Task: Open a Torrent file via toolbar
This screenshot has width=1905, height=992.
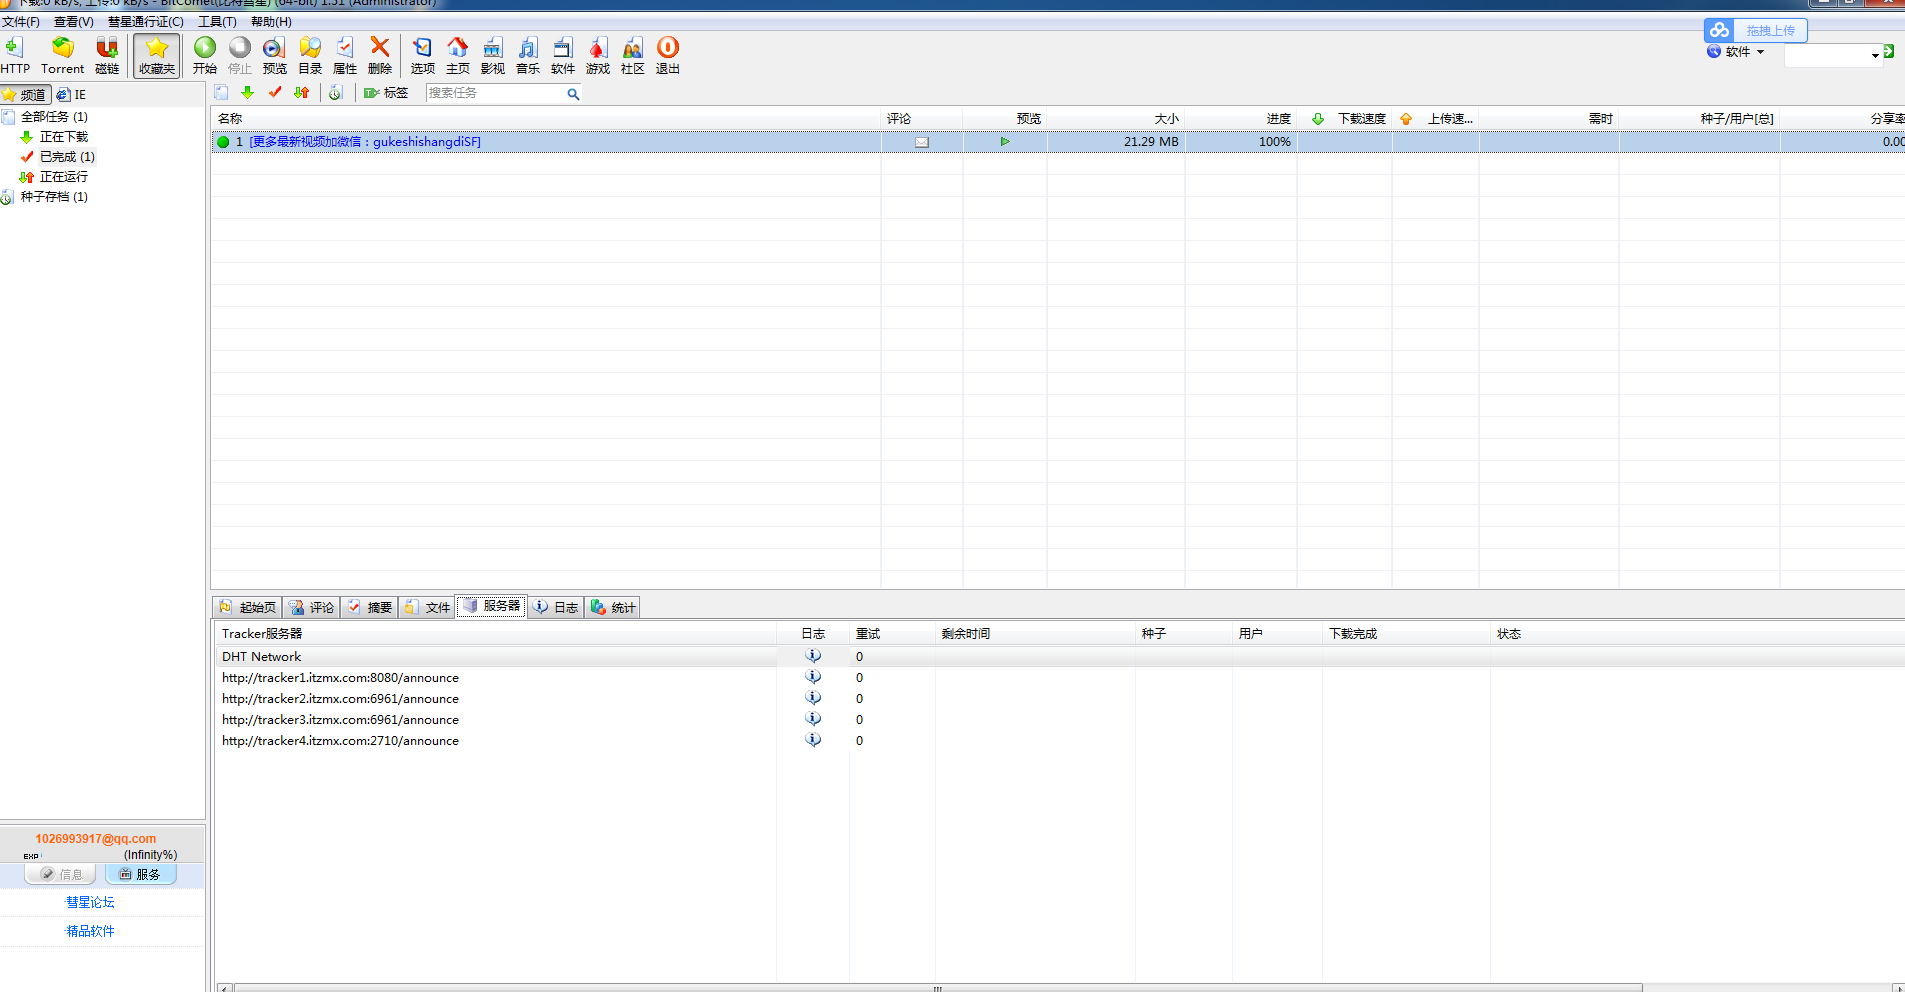Action: (62, 55)
